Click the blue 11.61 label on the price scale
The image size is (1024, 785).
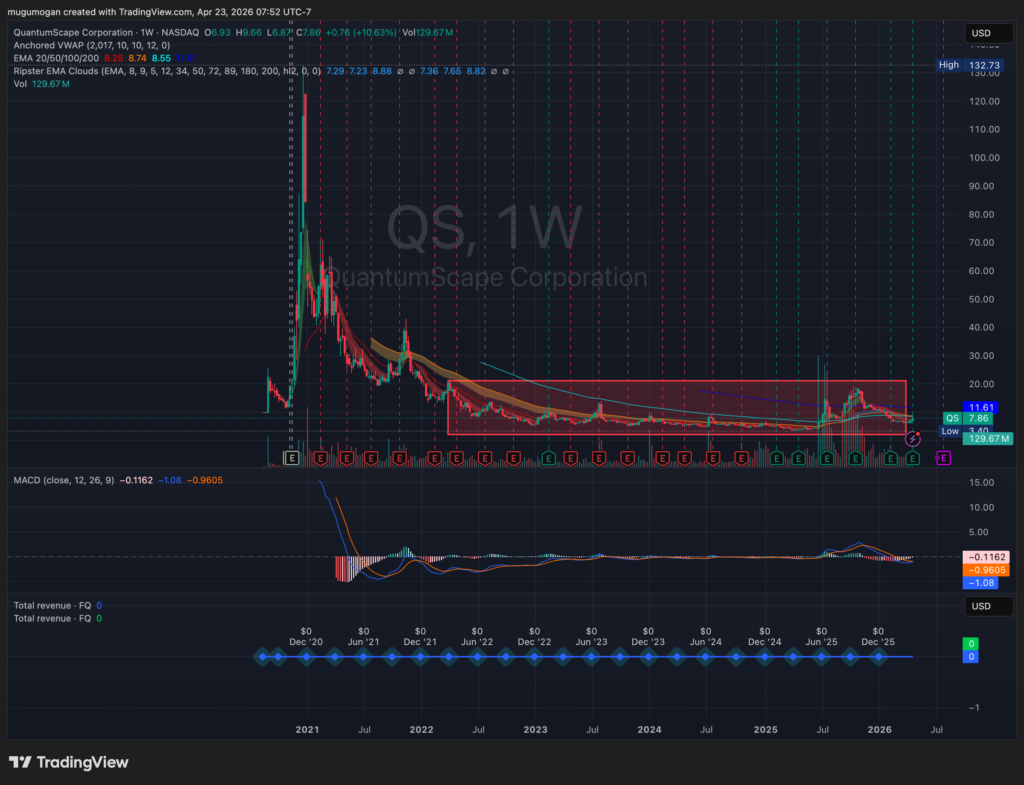click(x=982, y=406)
